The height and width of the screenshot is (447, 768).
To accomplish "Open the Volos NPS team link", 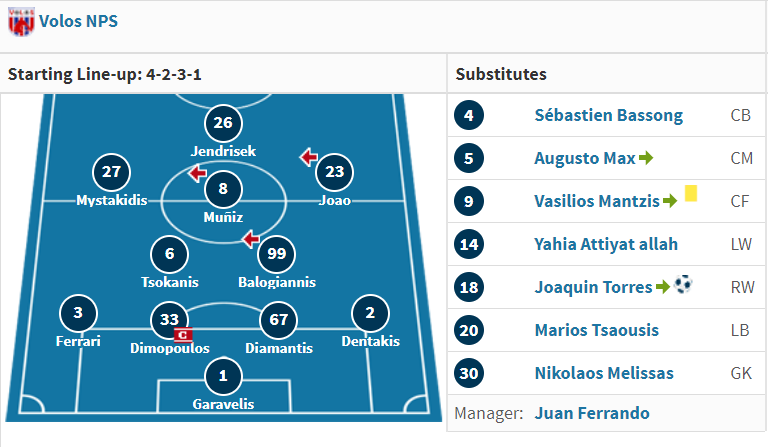I will [x=78, y=21].
